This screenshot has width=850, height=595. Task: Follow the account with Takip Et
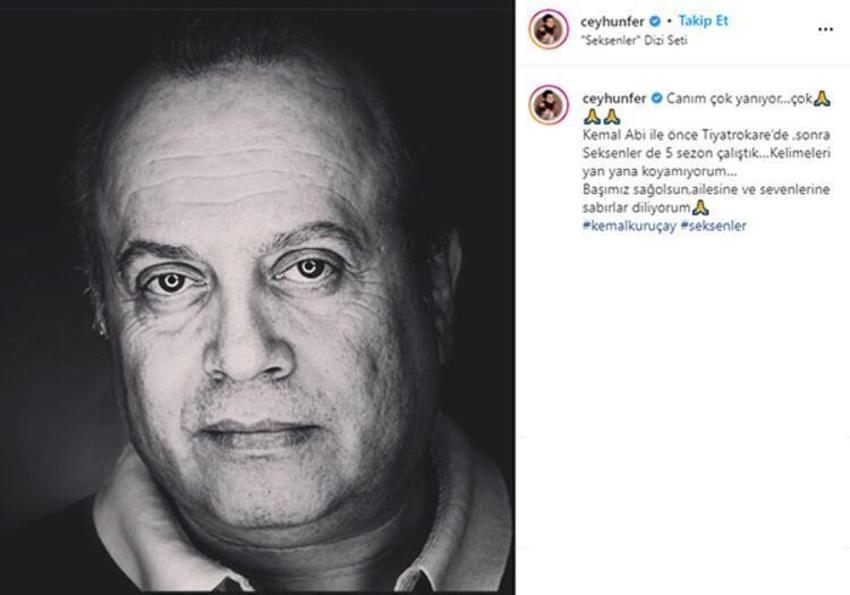pos(703,21)
